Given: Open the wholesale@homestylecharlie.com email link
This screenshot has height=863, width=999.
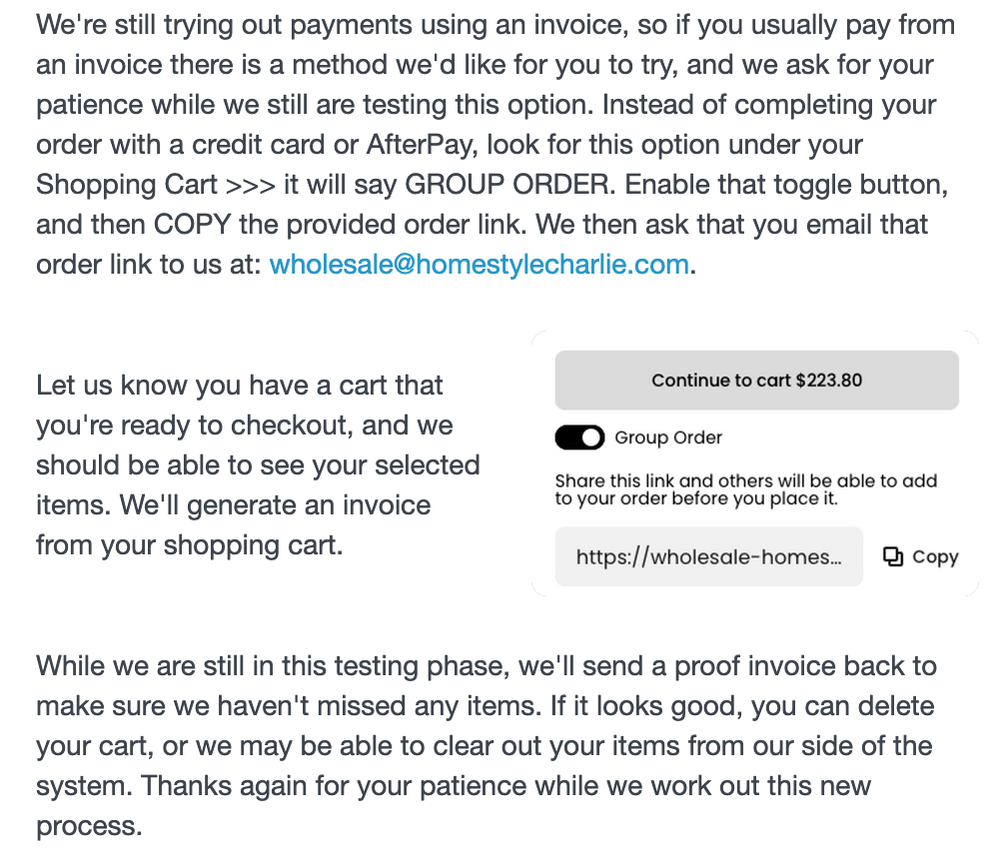Looking at the screenshot, I should [x=479, y=265].
